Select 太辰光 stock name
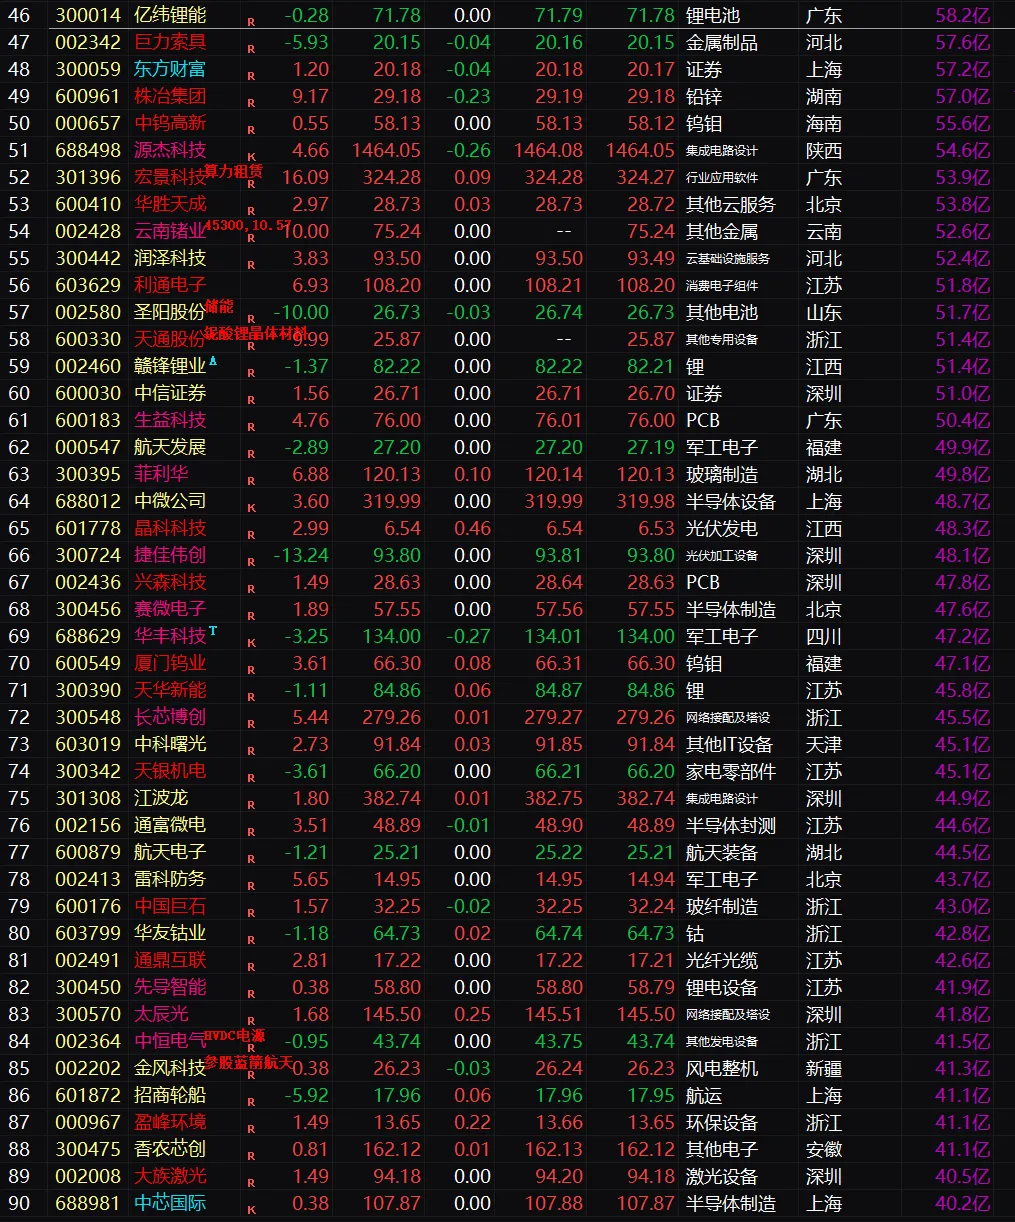 [161, 1014]
